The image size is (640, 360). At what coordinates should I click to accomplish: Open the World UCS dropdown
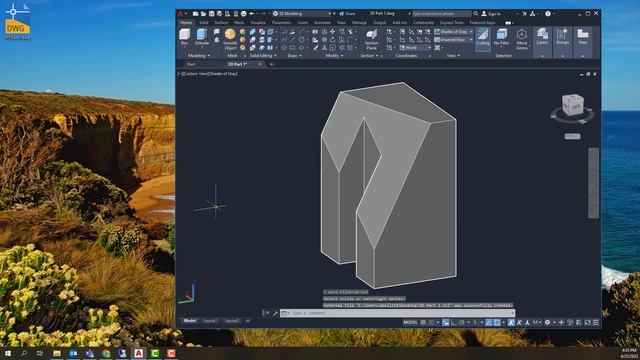415,48
